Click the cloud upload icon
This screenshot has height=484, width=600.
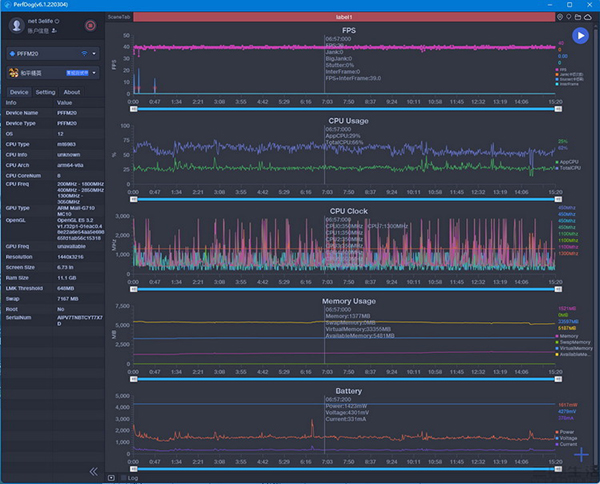click(x=590, y=17)
